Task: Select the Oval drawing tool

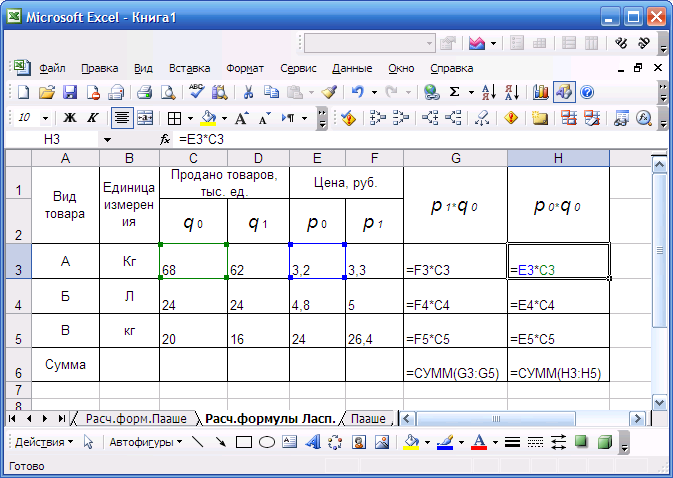Action: point(267,442)
